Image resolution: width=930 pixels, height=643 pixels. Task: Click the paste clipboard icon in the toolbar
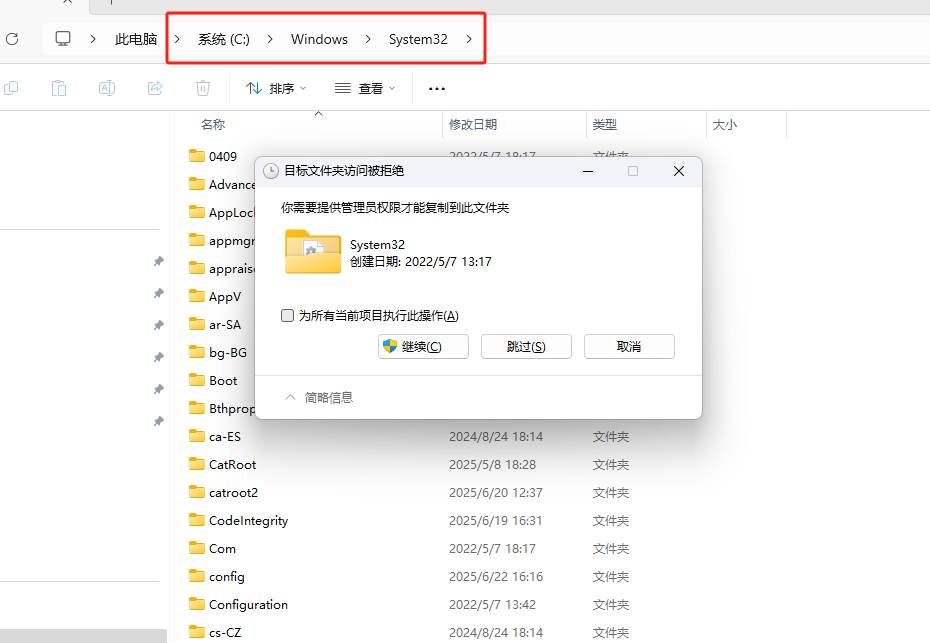coord(59,88)
